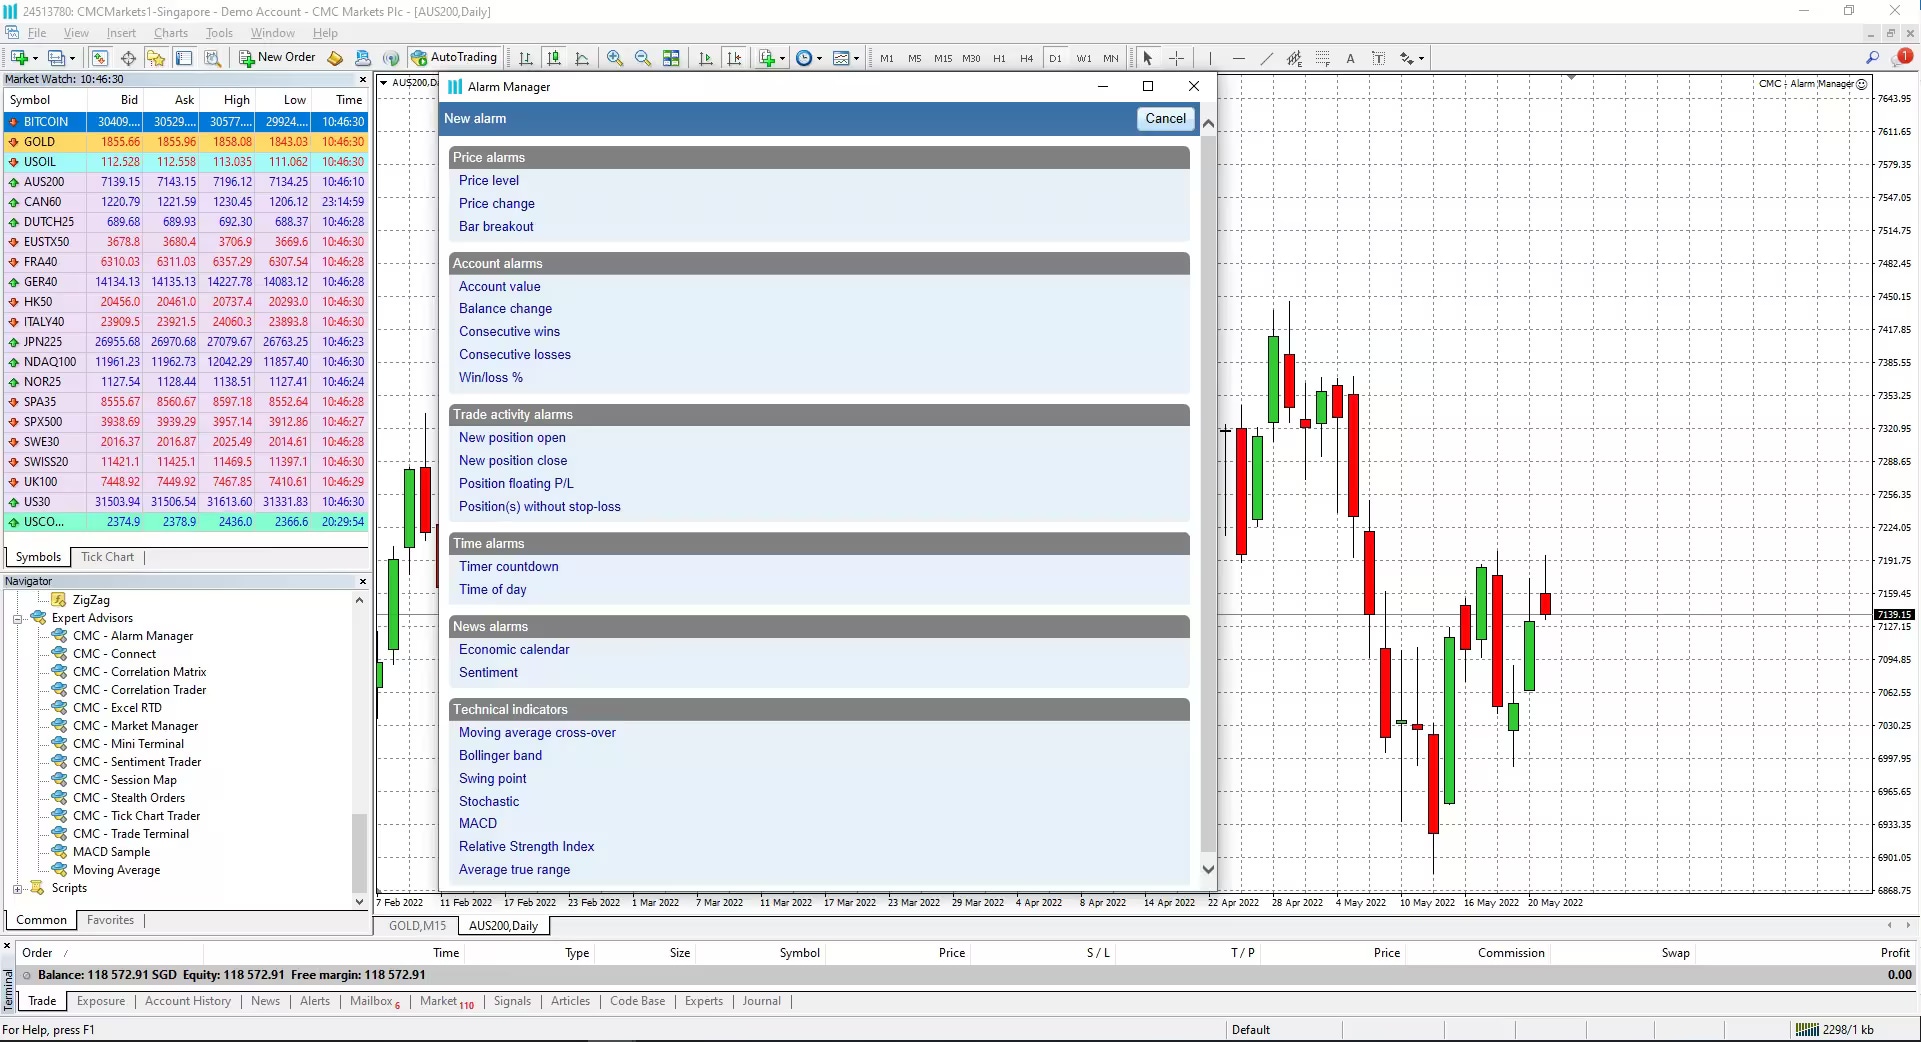The height and width of the screenshot is (1042, 1921).
Task: Choose the Price level alarm
Action: point(488,181)
